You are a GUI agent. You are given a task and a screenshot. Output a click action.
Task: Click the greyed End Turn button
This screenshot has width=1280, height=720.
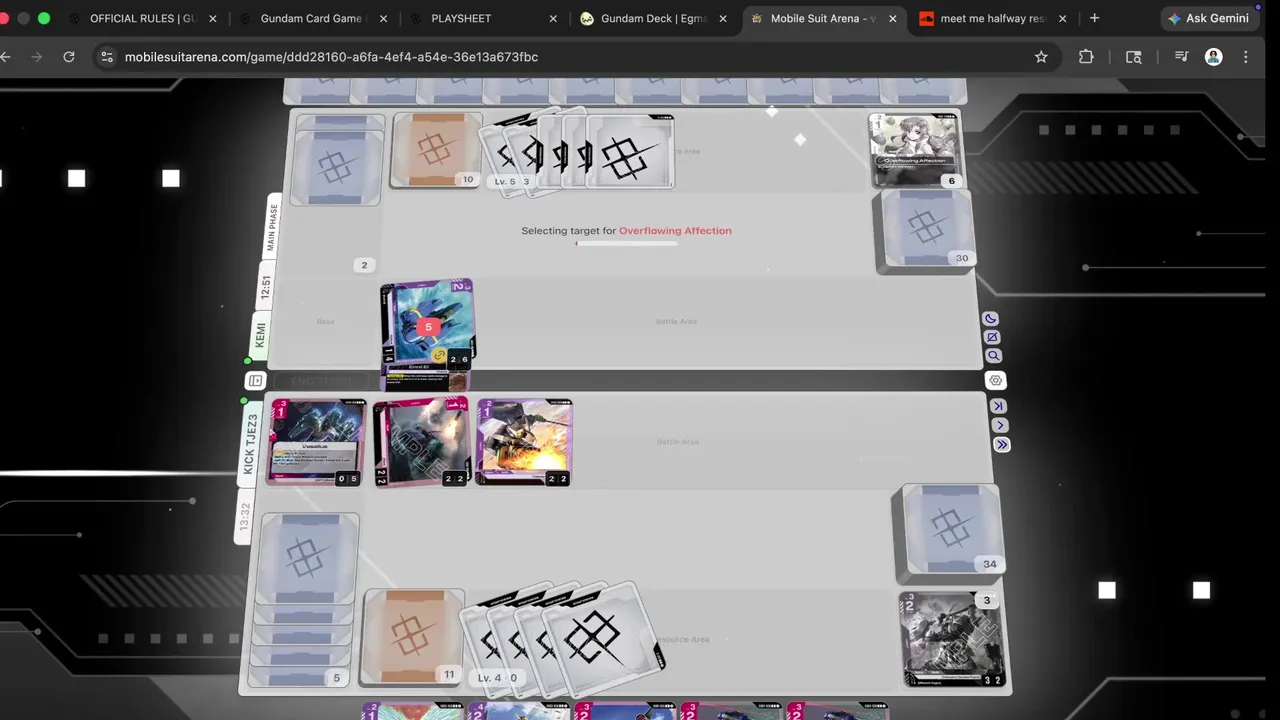point(320,381)
